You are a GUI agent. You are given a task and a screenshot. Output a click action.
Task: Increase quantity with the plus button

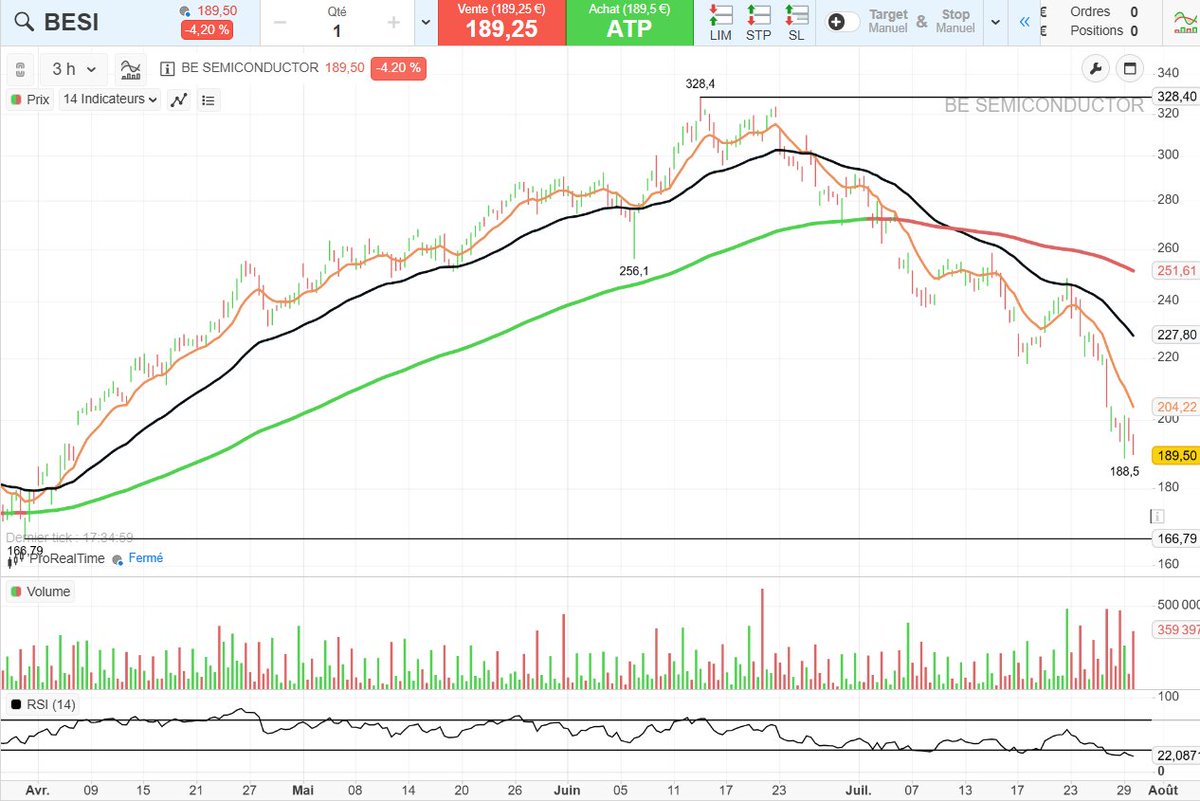pyautogui.click(x=394, y=22)
